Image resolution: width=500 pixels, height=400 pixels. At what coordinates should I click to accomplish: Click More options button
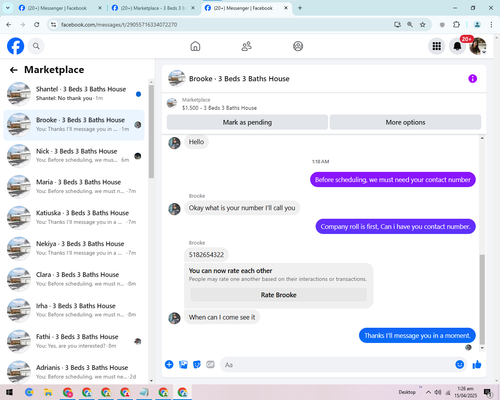click(405, 122)
